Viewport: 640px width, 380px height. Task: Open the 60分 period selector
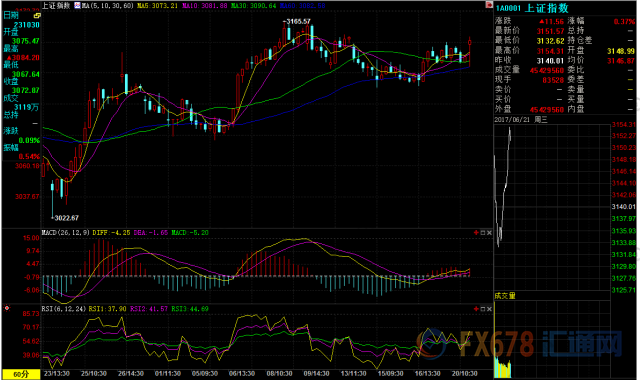click(x=21, y=374)
